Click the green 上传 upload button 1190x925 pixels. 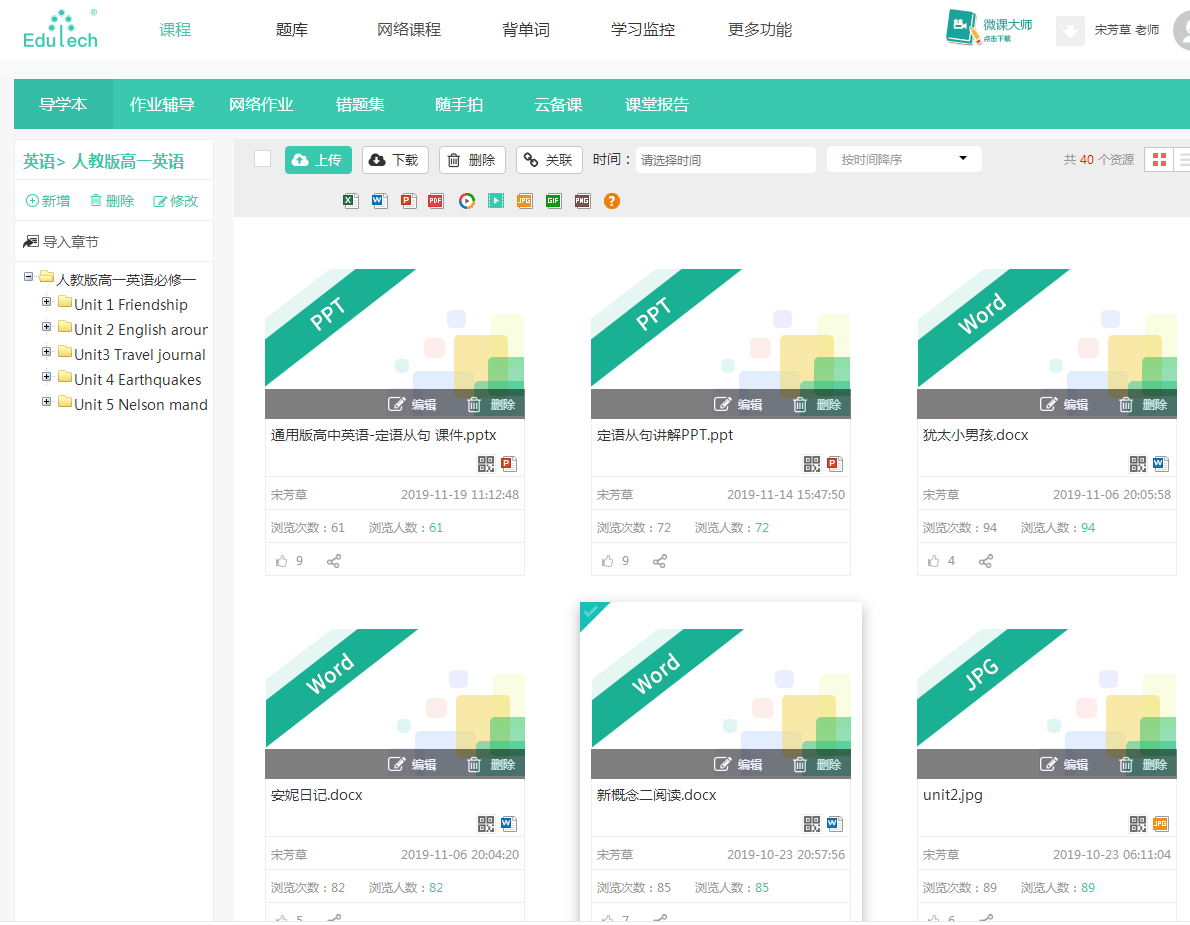coord(318,160)
